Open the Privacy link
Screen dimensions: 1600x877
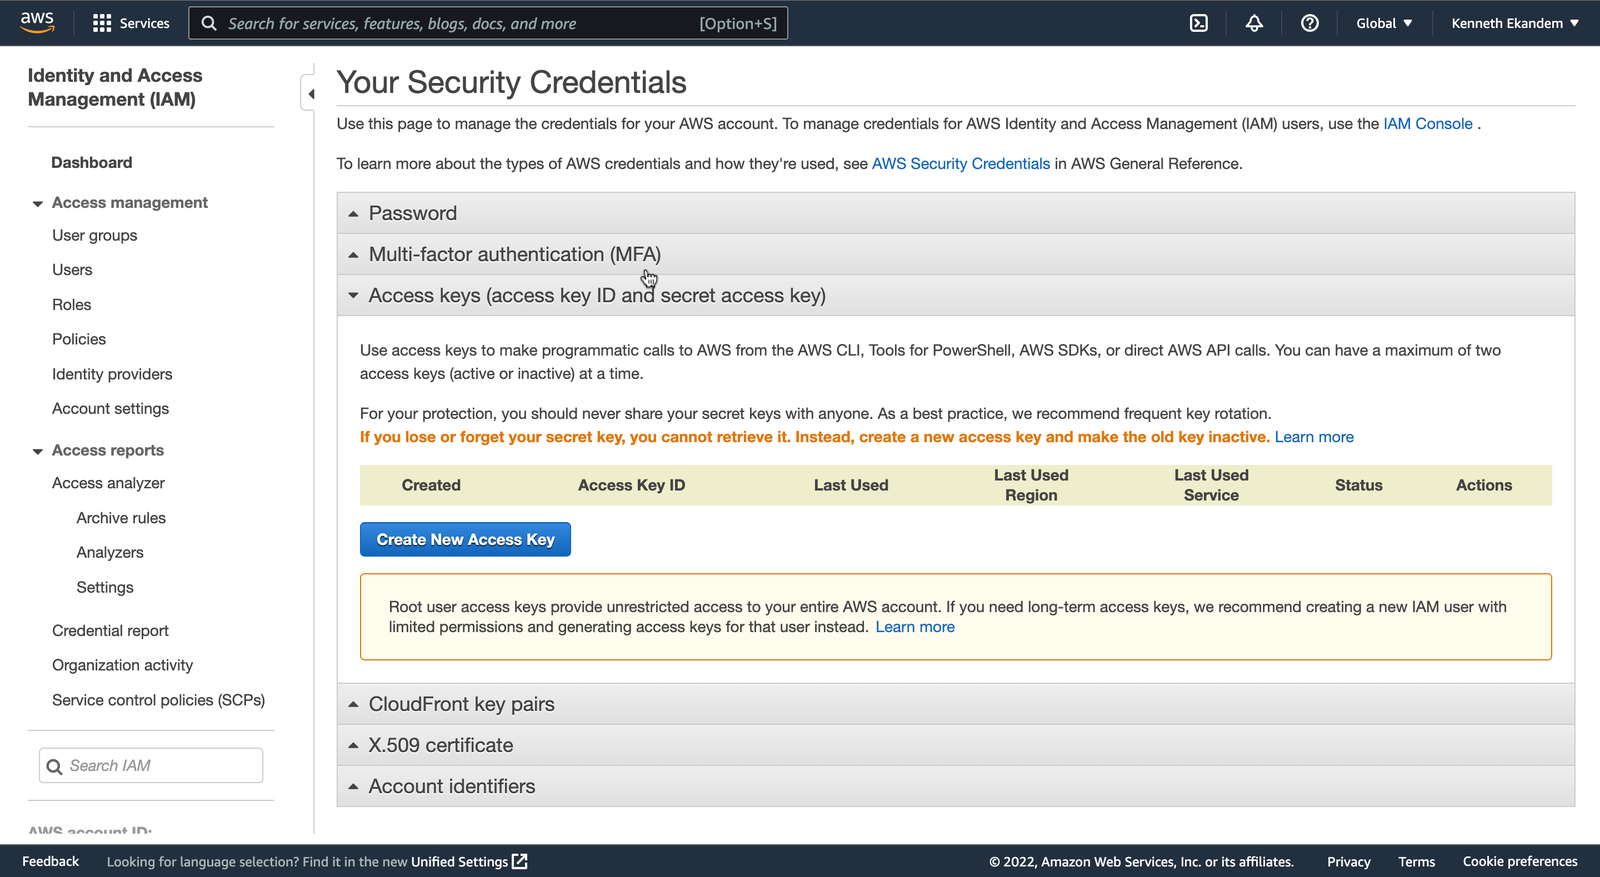(x=1348, y=861)
